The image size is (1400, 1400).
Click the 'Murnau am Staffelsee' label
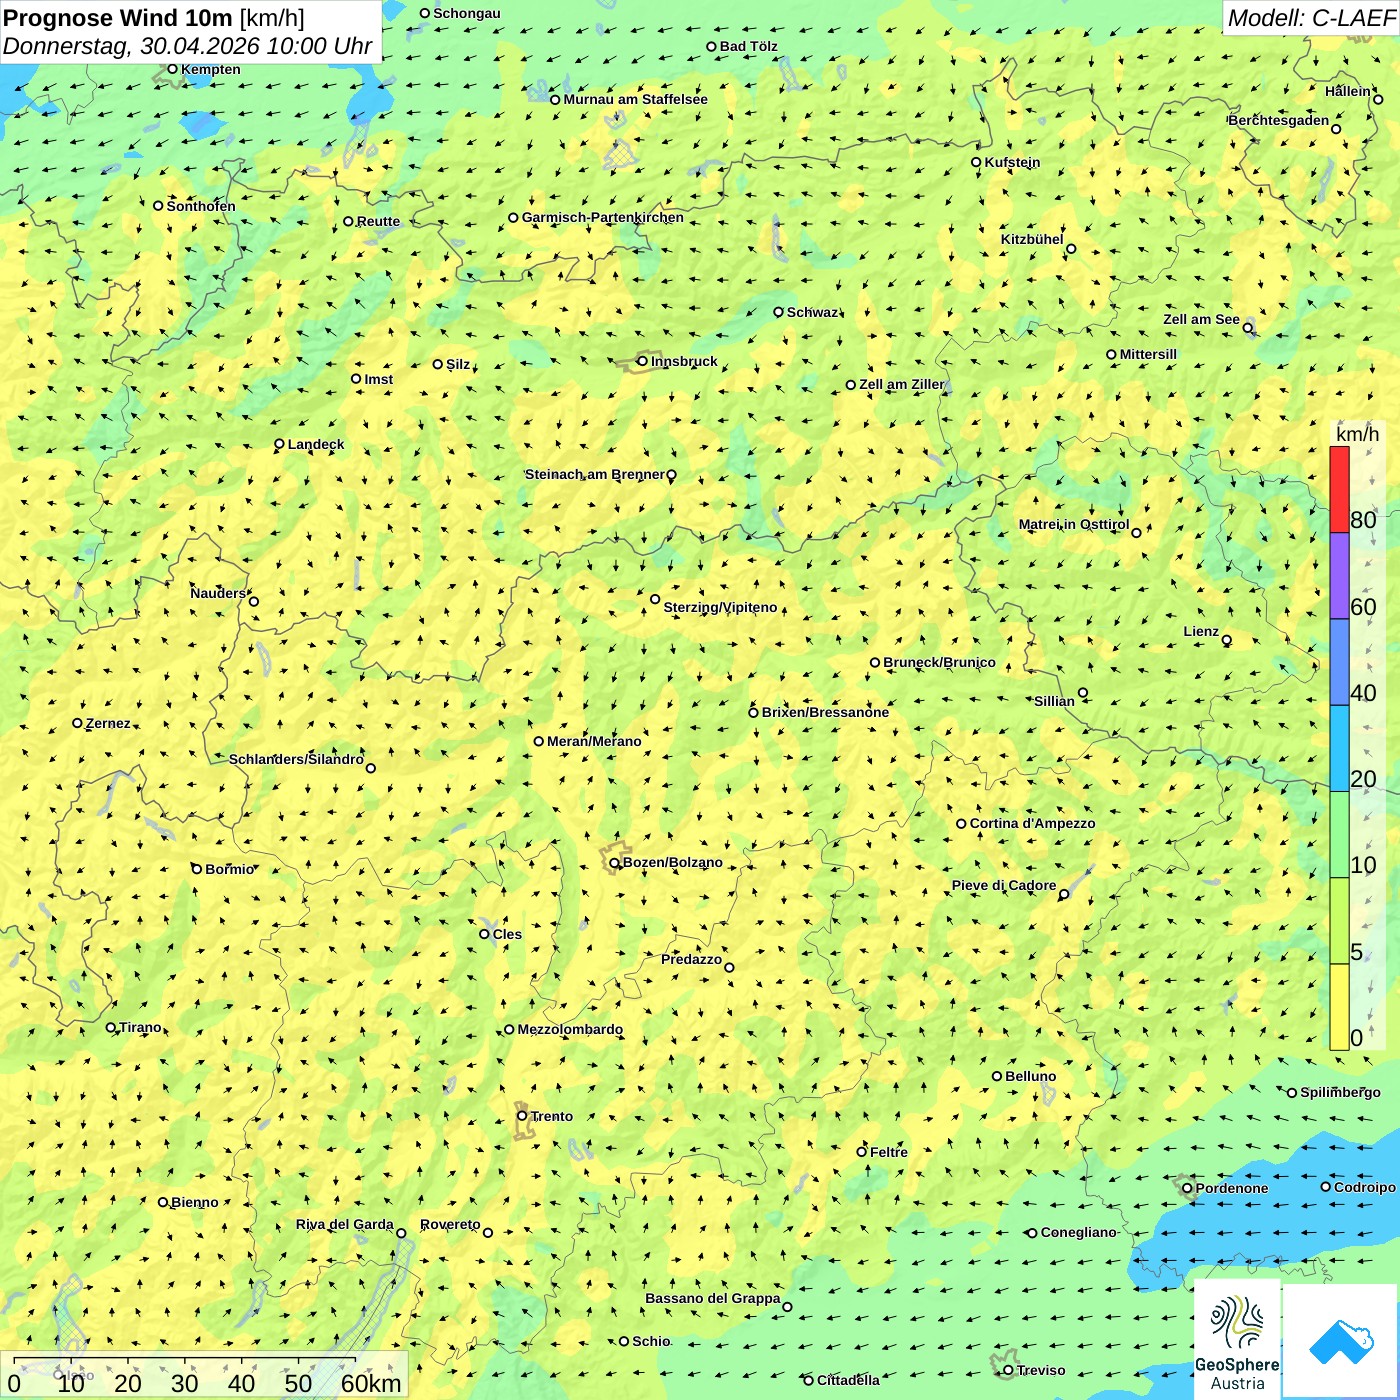click(635, 99)
